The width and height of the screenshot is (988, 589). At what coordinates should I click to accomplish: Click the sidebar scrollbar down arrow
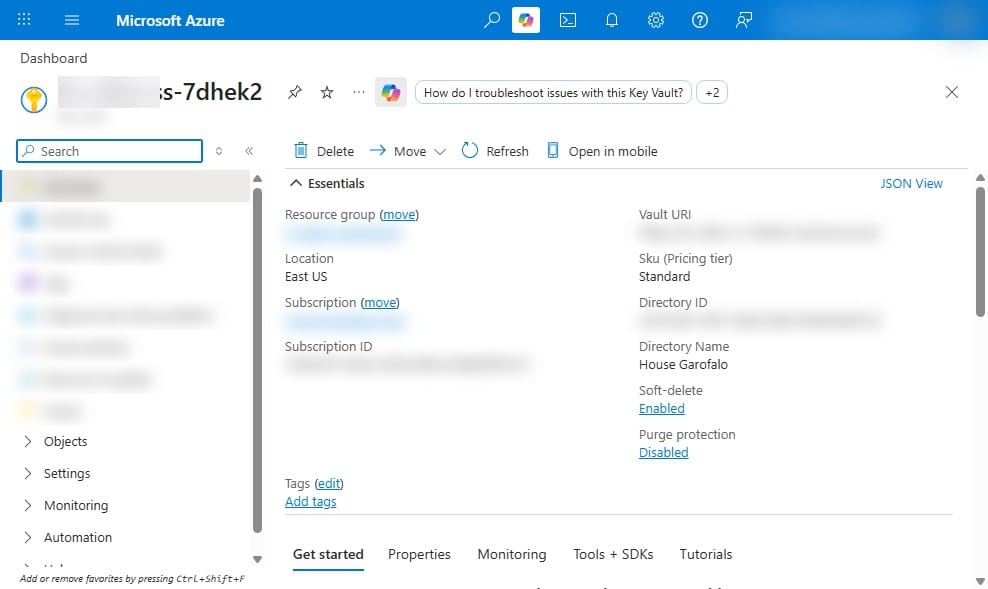(257, 559)
